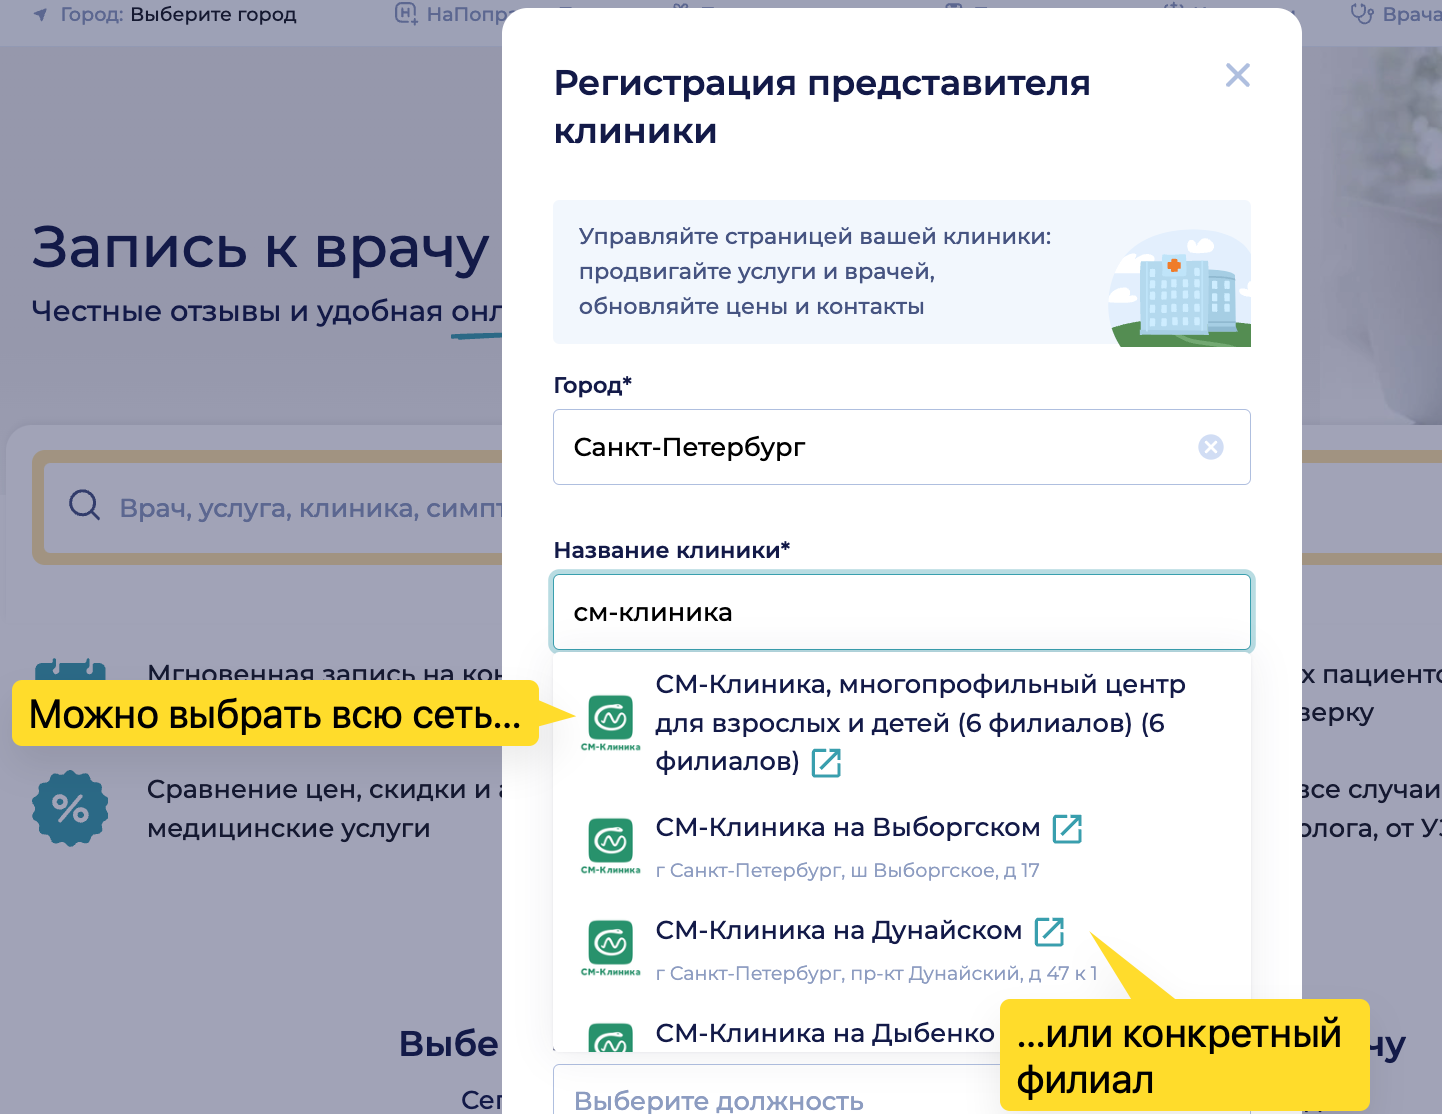This screenshot has width=1442, height=1114.
Task: Pick СМ-Клиника на Выборгском from suggestions
Action: coord(902,847)
